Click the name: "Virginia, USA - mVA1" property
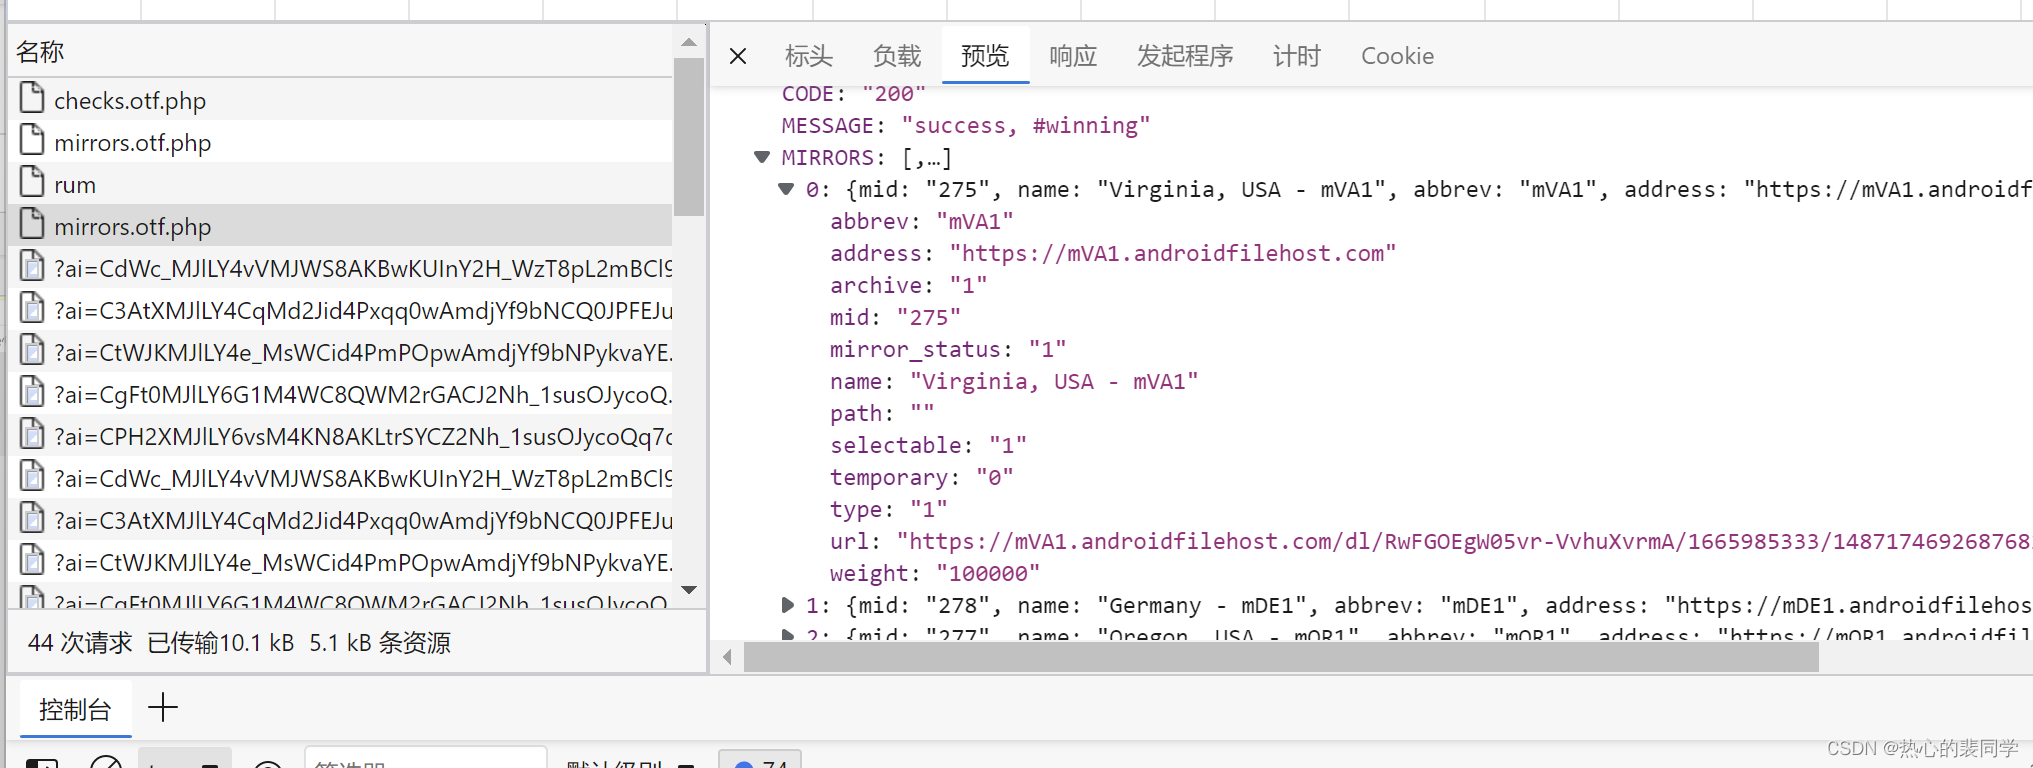This screenshot has height=768, width=2033. 1014,381
